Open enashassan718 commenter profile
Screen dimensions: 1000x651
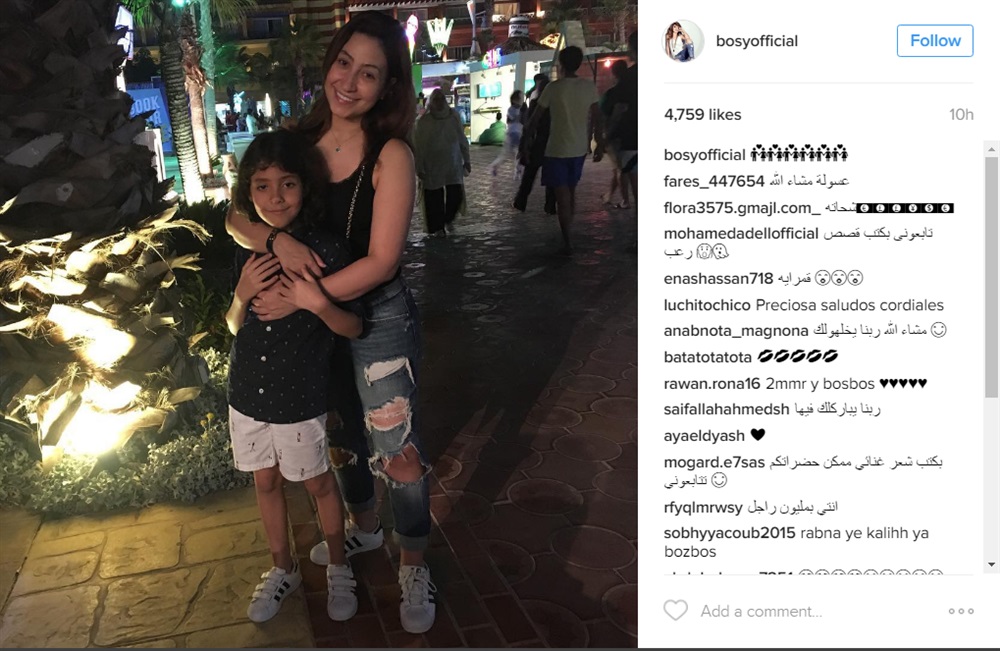coord(718,279)
